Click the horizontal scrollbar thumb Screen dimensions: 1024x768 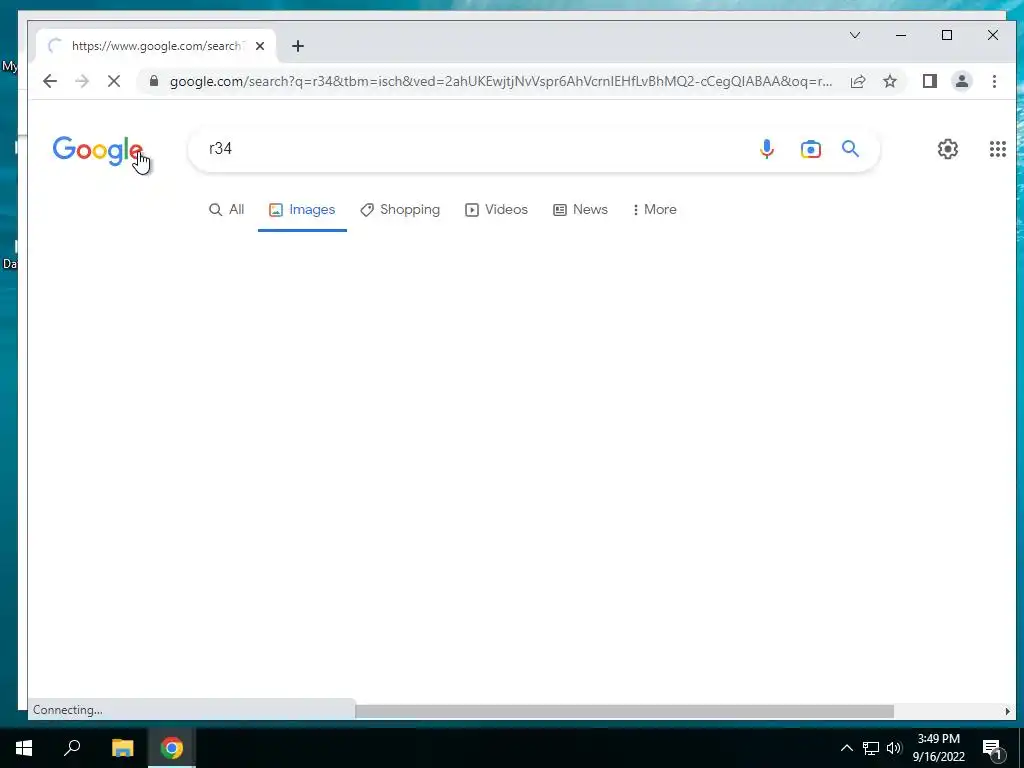tap(624, 711)
